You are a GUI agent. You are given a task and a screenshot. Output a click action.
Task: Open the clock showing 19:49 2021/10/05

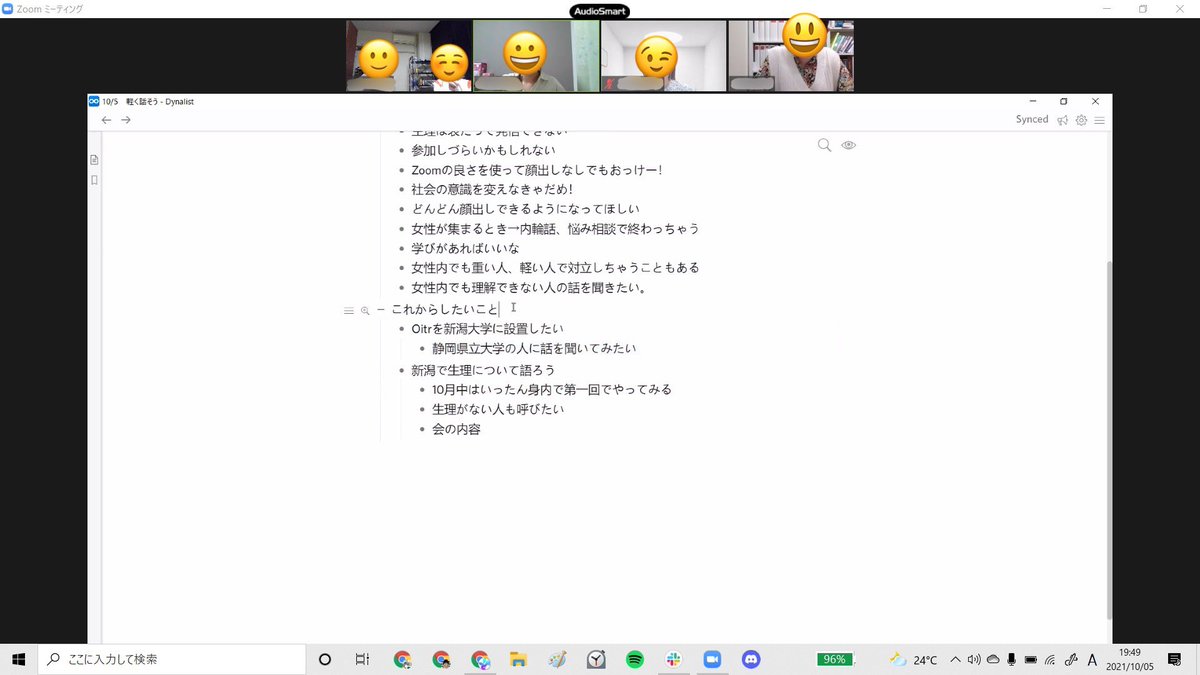(1132, 659)
